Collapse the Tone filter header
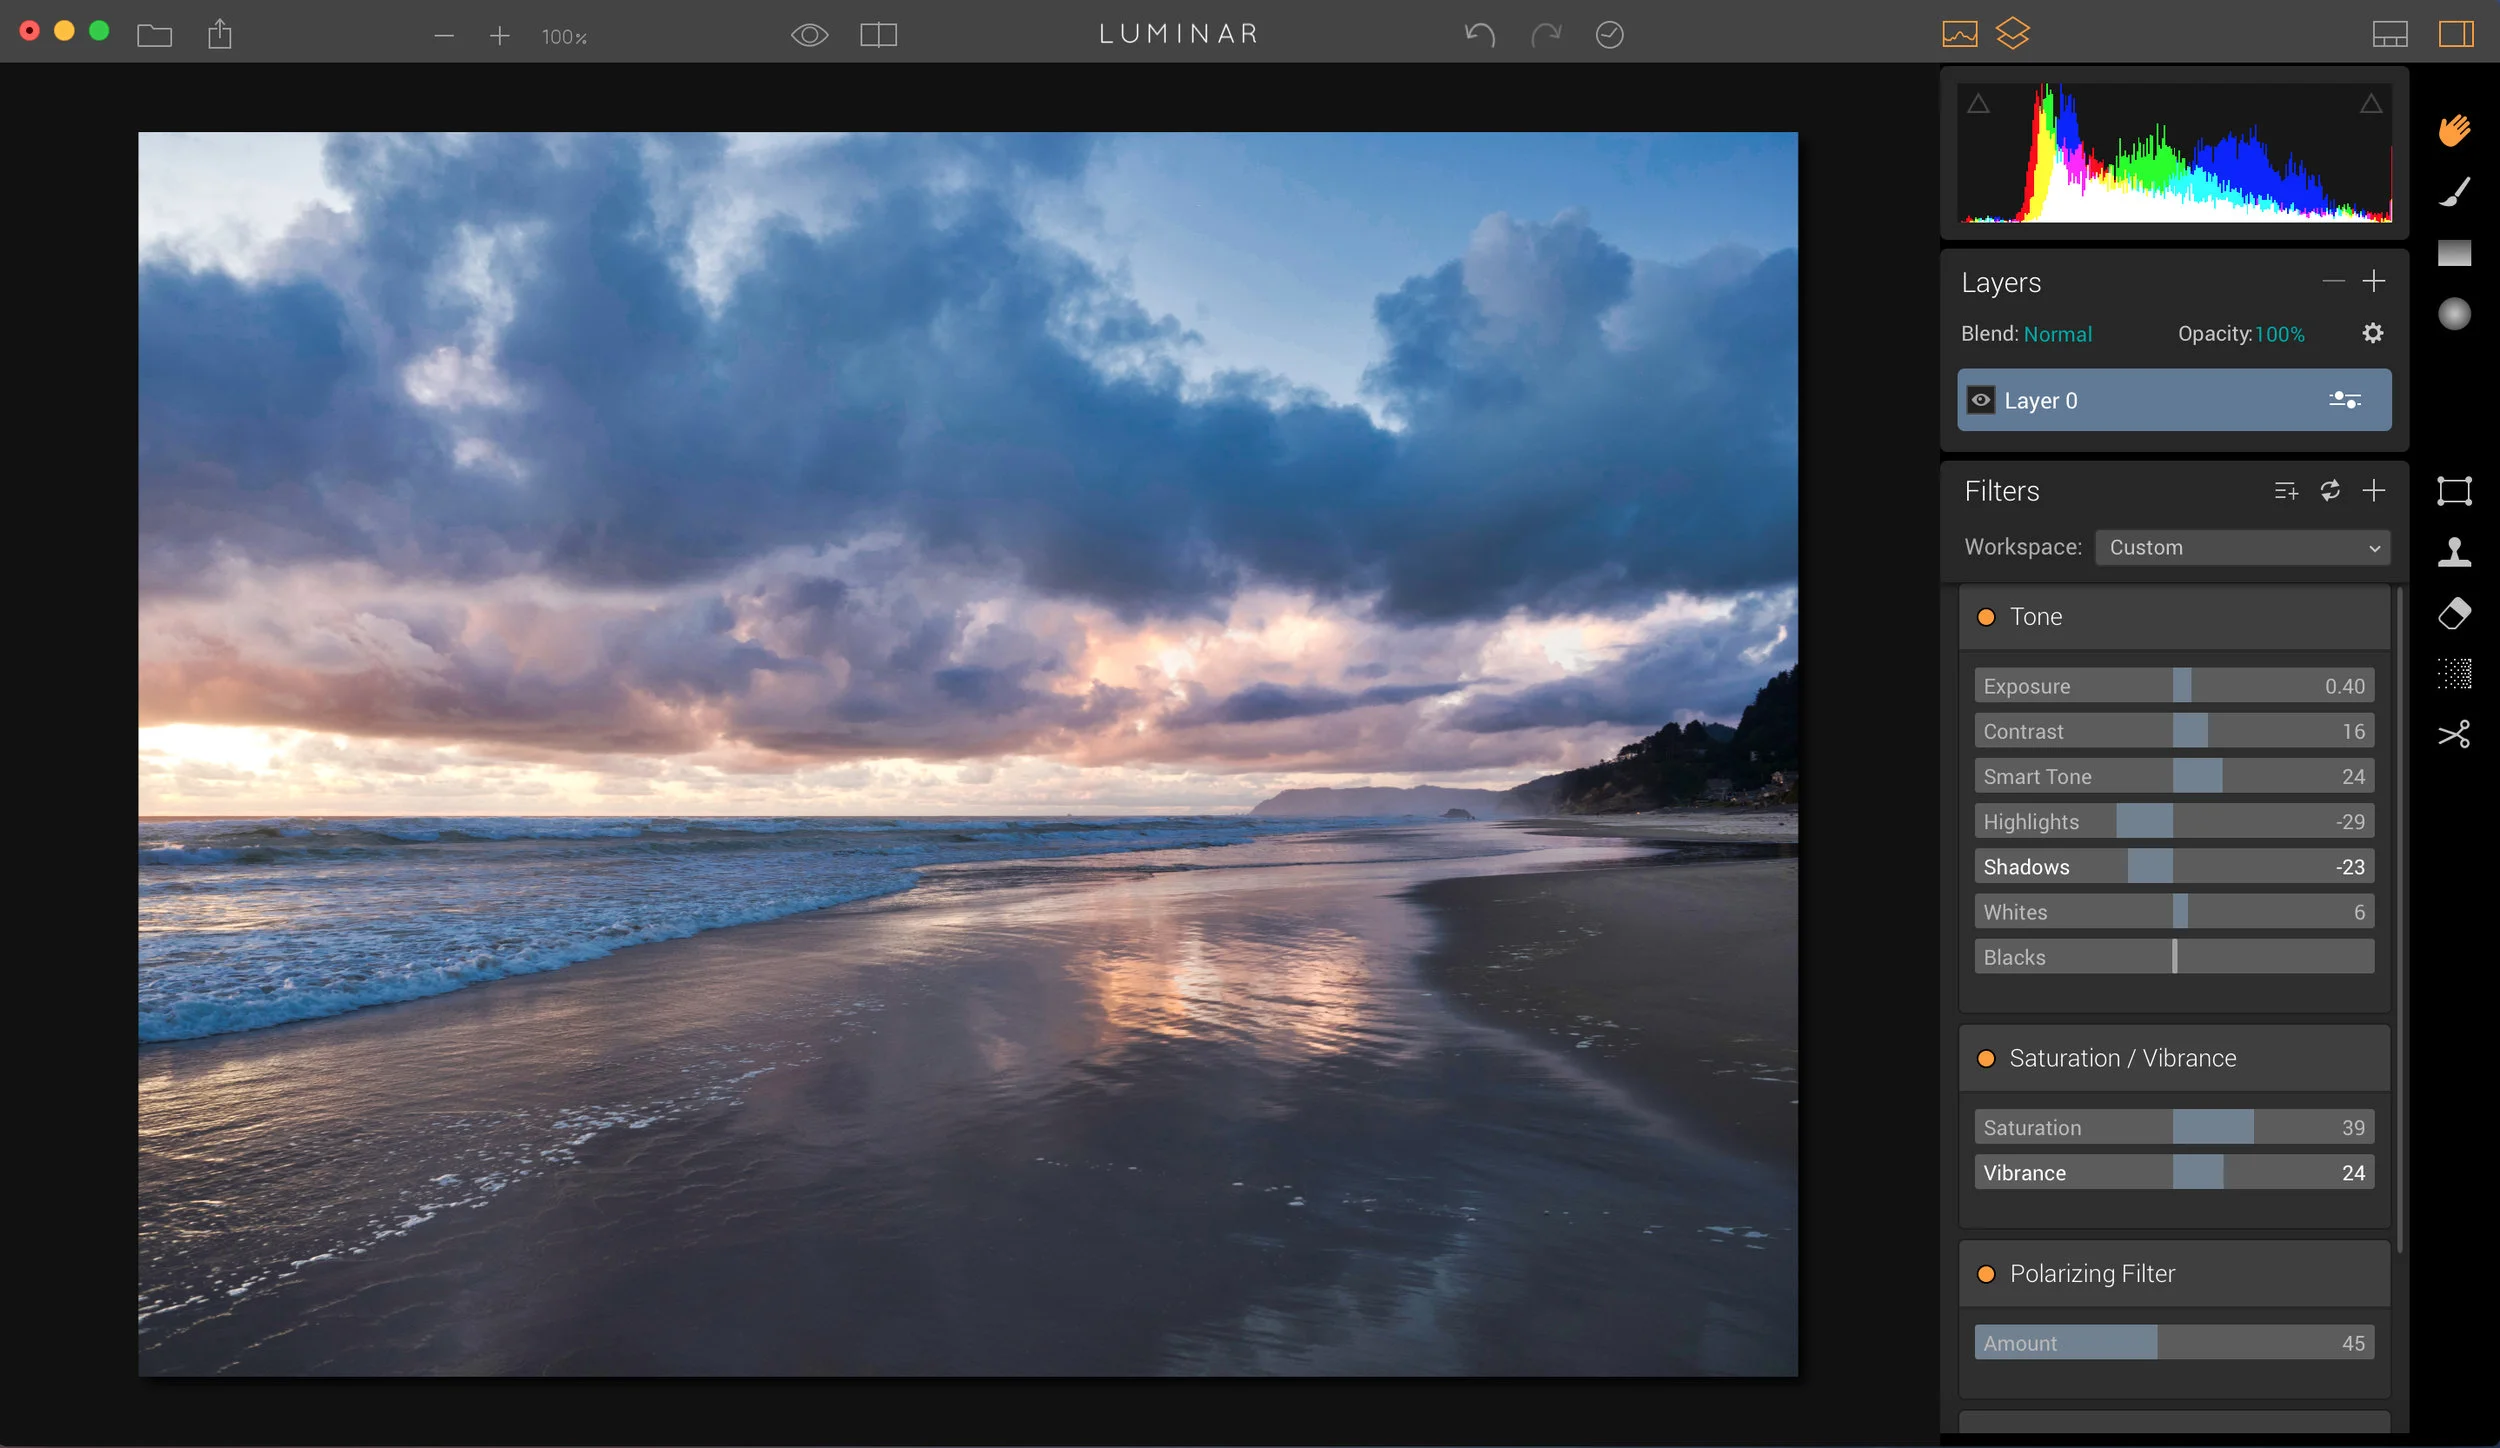Image resolution: width=2500 pixels, height=1448 pixels. click(x=2174, y=617)
